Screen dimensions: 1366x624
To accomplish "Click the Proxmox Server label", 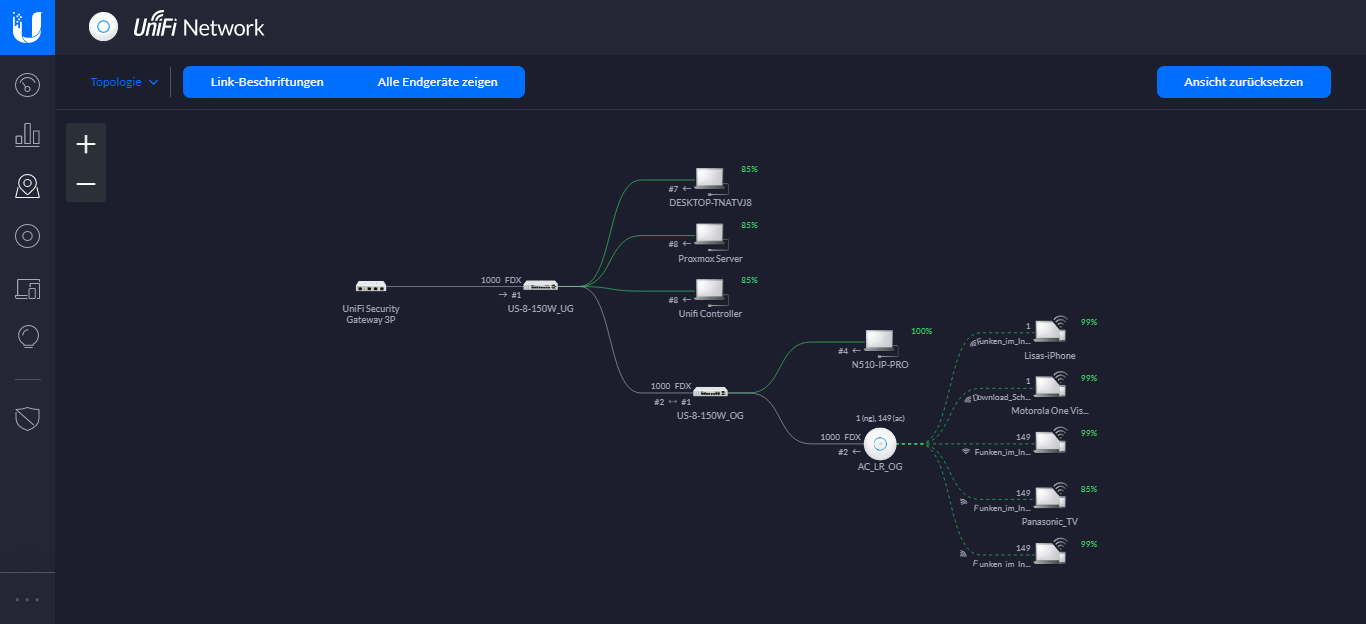I will pyautogui.click(x=710, y=259).
